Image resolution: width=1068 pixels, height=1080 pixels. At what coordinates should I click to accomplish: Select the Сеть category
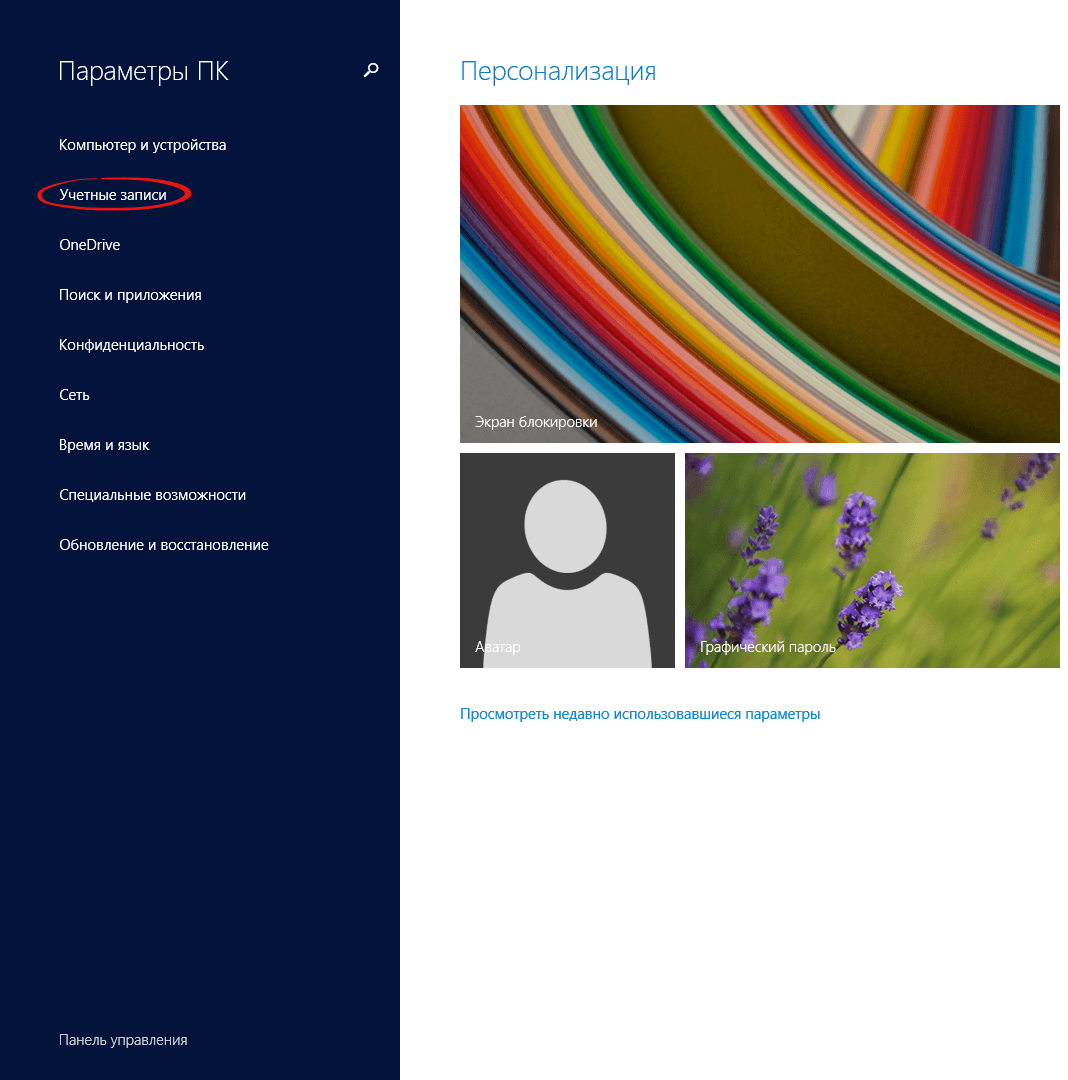pyautogui.click(x=74, y=395)
